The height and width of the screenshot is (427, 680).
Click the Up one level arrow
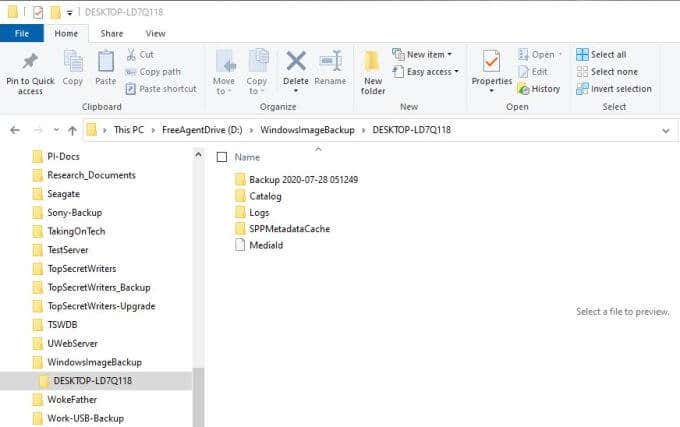72,130
